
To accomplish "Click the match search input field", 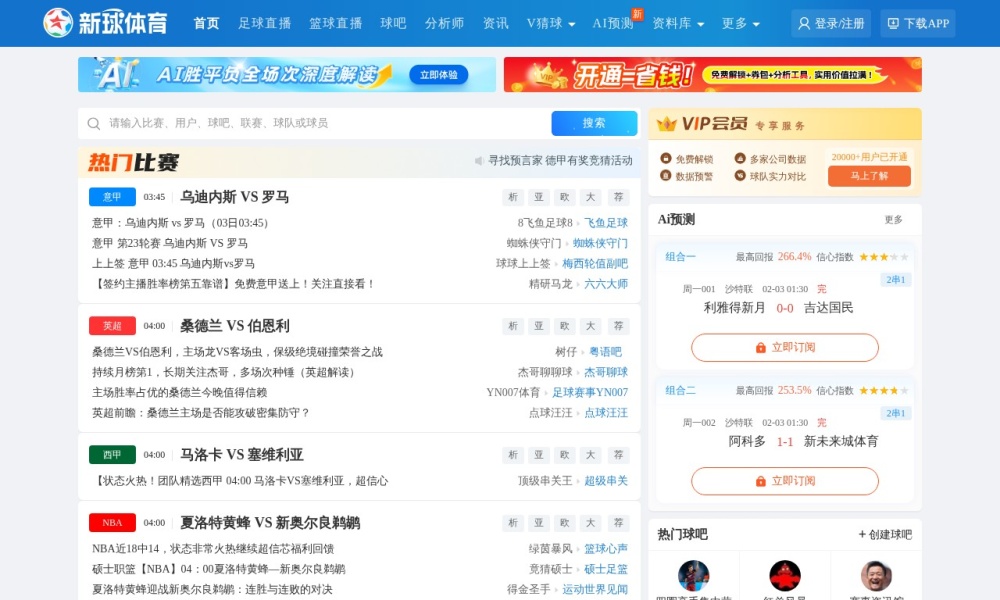I will pyautogui.click(x=300, y=123).
